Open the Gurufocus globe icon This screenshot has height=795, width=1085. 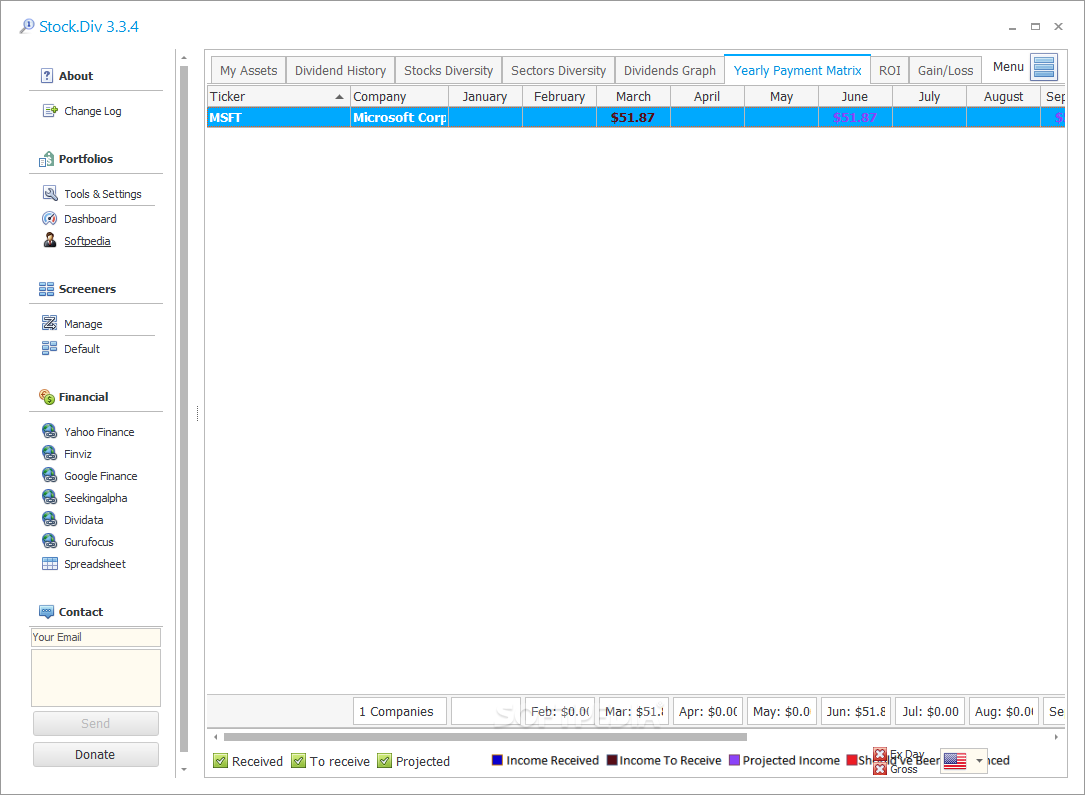(50, 541)
